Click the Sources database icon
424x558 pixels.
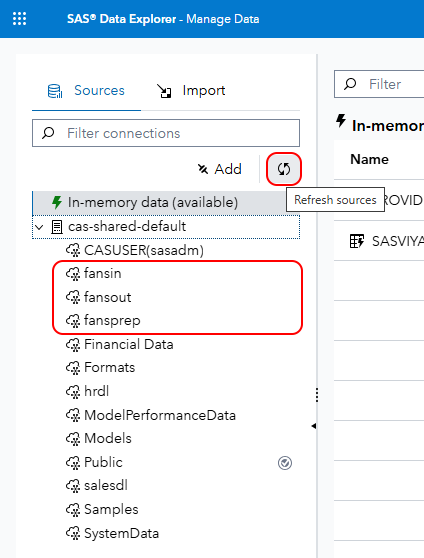pos(55,91)
